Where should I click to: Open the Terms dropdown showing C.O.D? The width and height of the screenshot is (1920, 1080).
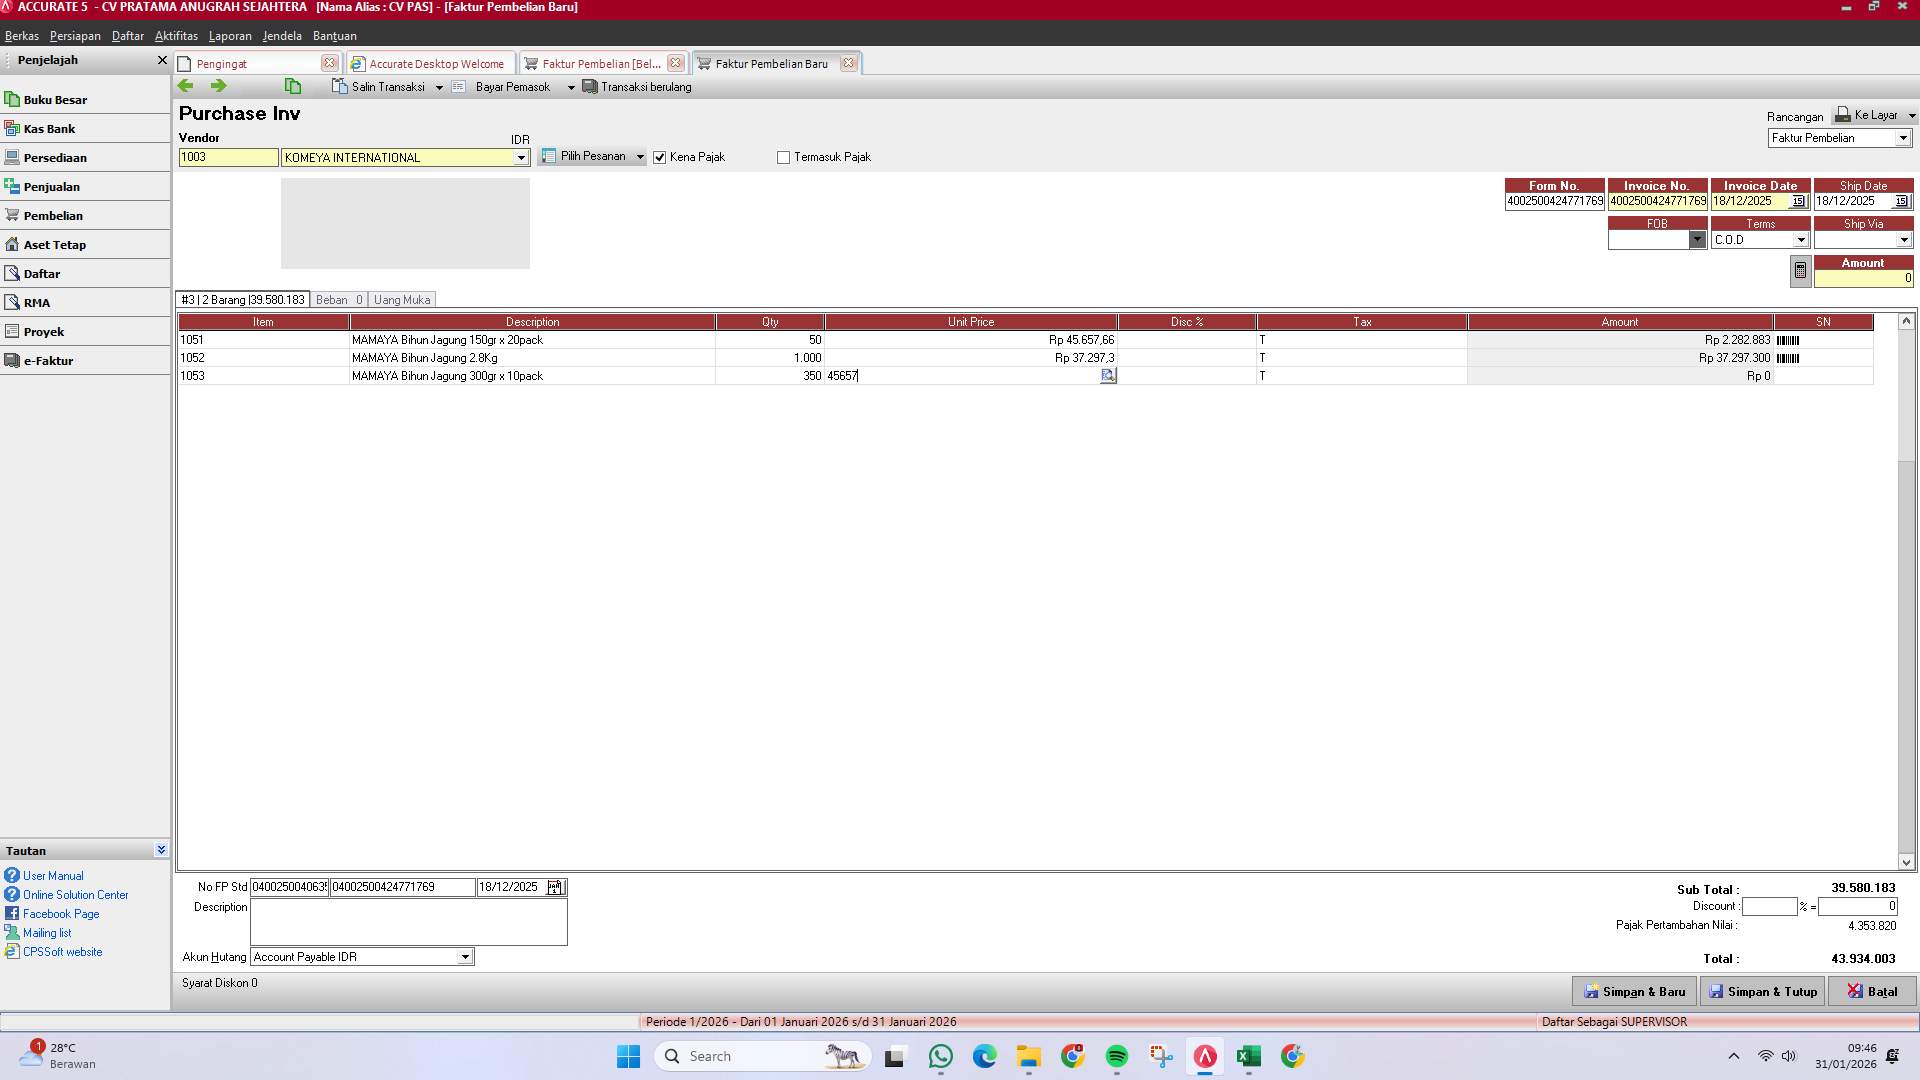[x=1801, y=239]
